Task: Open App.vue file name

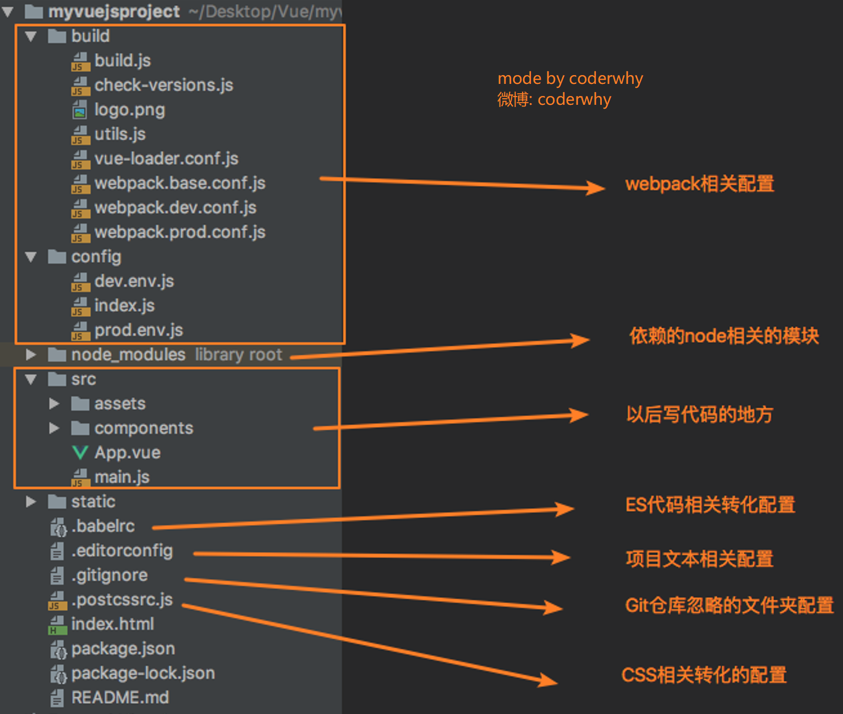Action: 127,453
